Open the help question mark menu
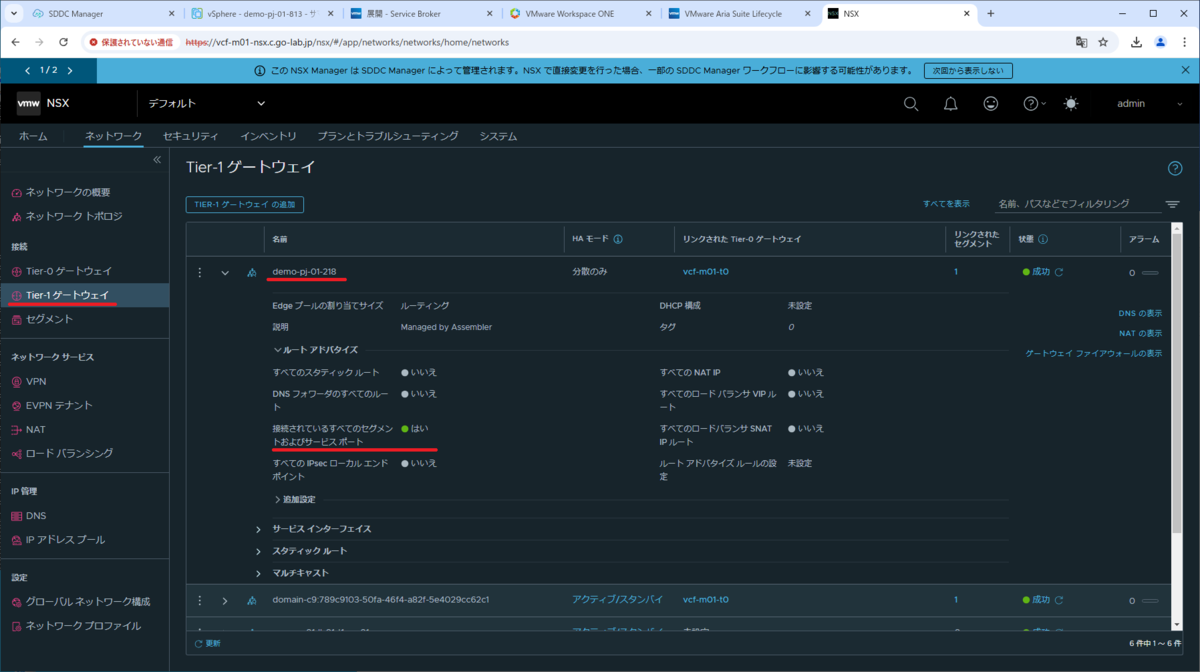The height and width of the screenshot is (672, 1200). (x=1034, y=103)
